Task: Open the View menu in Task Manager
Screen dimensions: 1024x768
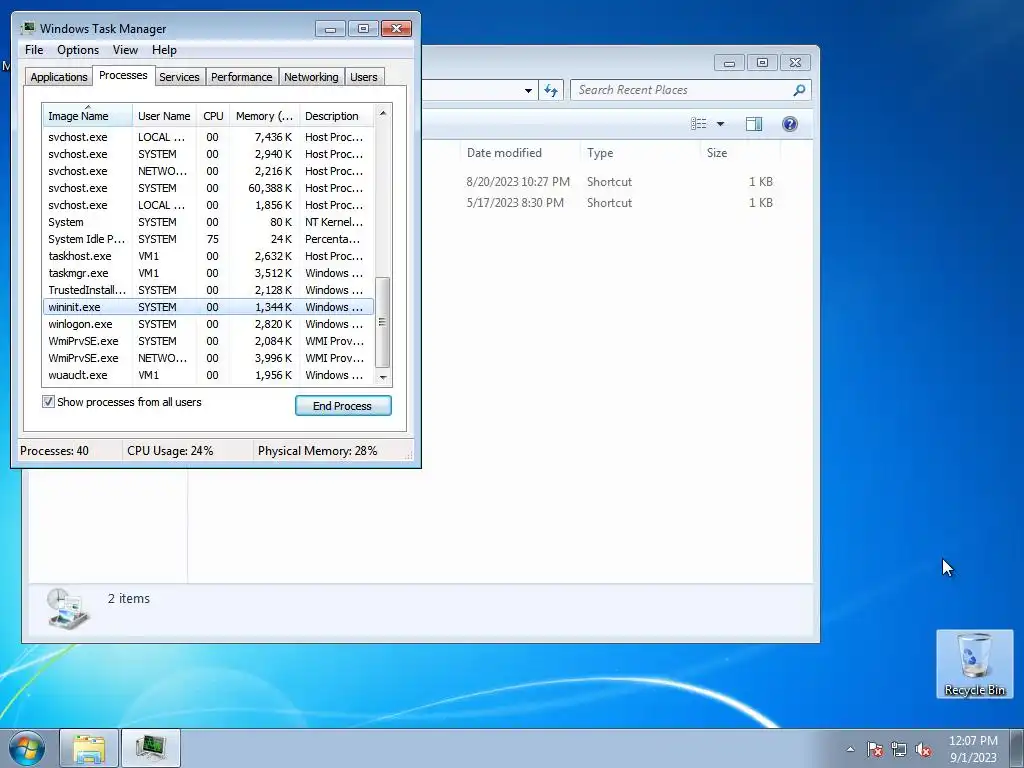Action: click(125, 50)
